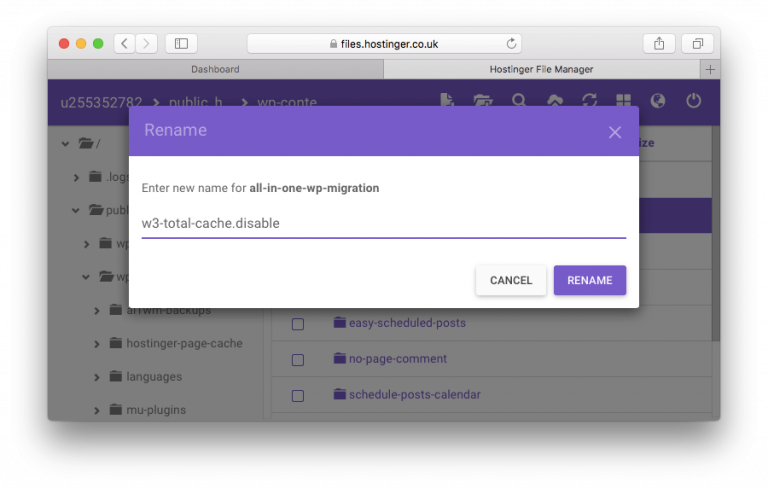Tick the no-page-comment checkbox
The height and width of the screenshot is (489, 768).
click(x=298, y=360)
